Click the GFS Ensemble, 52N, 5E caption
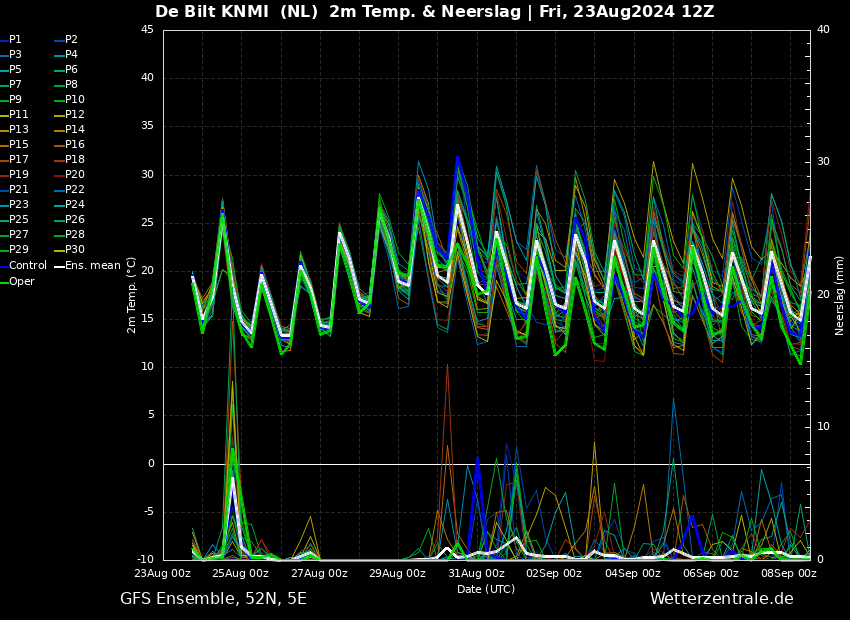Screen dimensions: 850x620 tap(213, 599)
